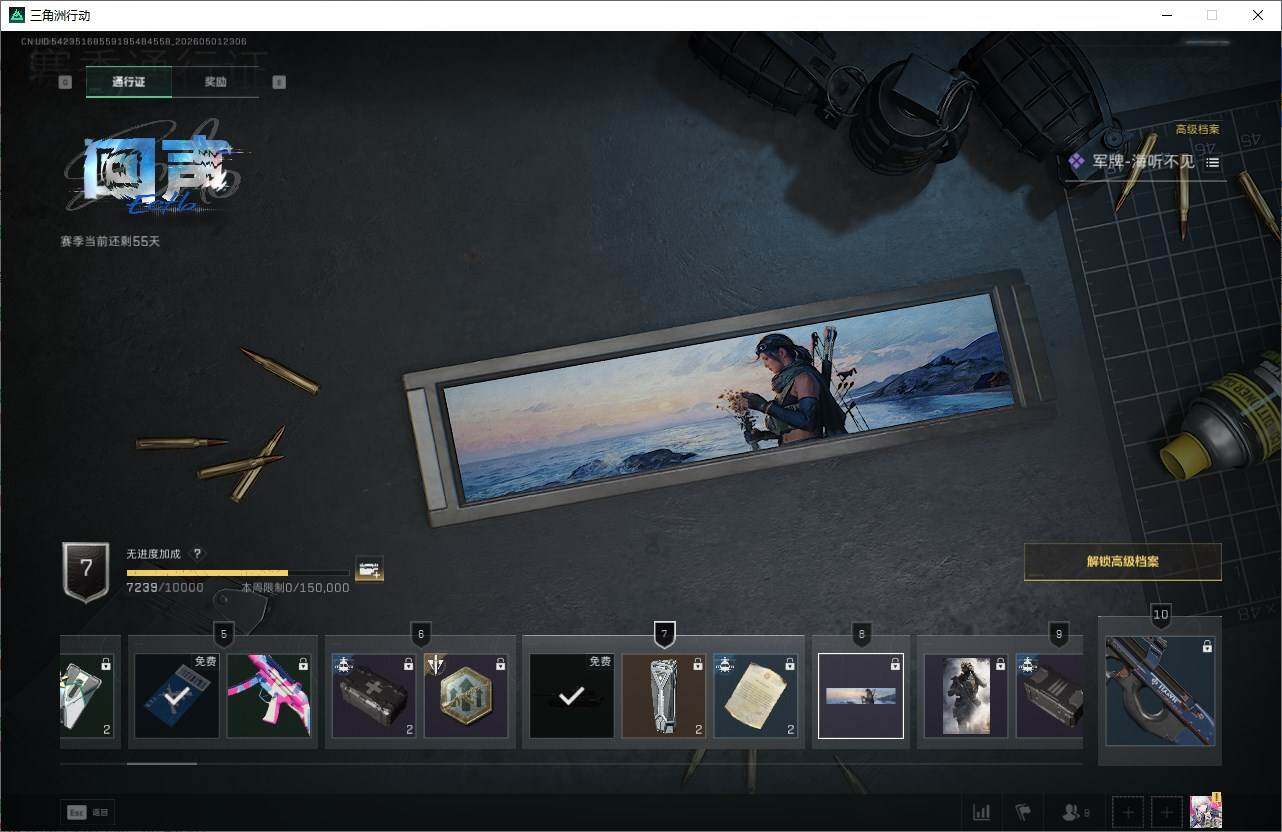Click the level 10 marker above the P90

click(x=1160, y=616)
